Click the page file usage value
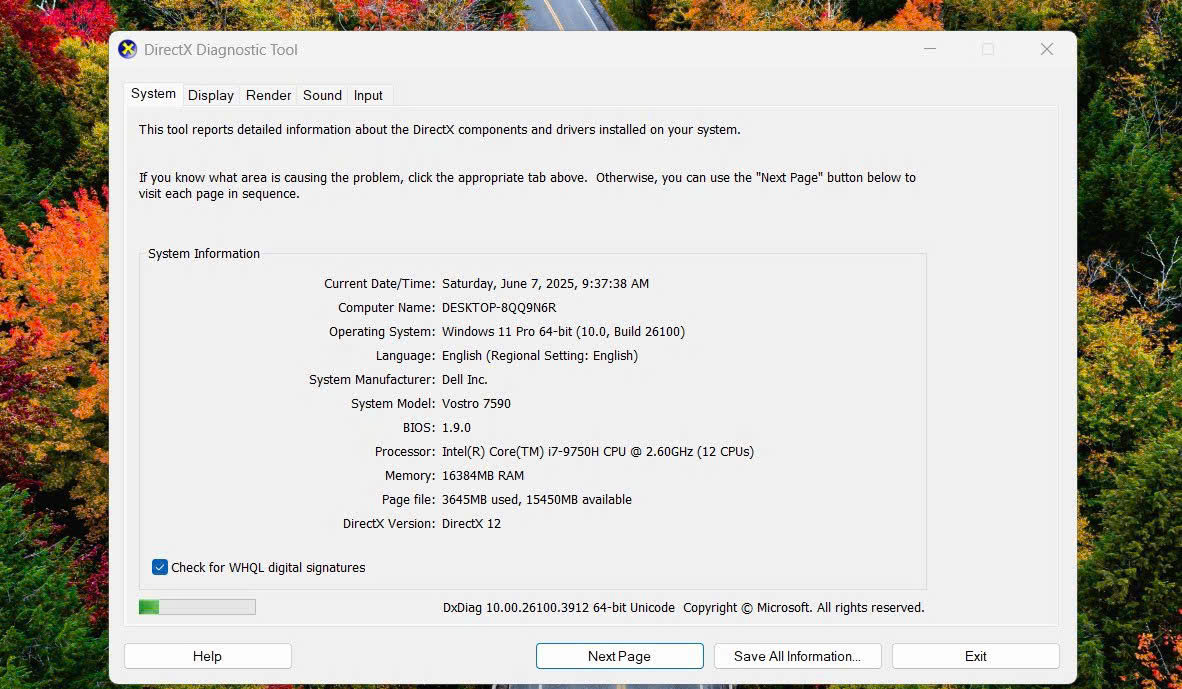 coord(537,500)
